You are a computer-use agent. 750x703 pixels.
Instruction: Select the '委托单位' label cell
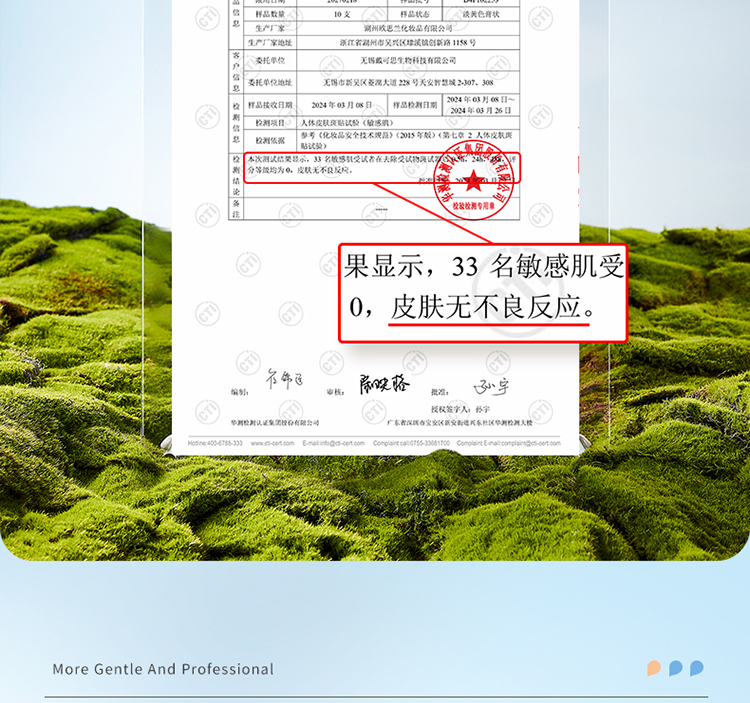pyautogui.click(x=270, y=61)
